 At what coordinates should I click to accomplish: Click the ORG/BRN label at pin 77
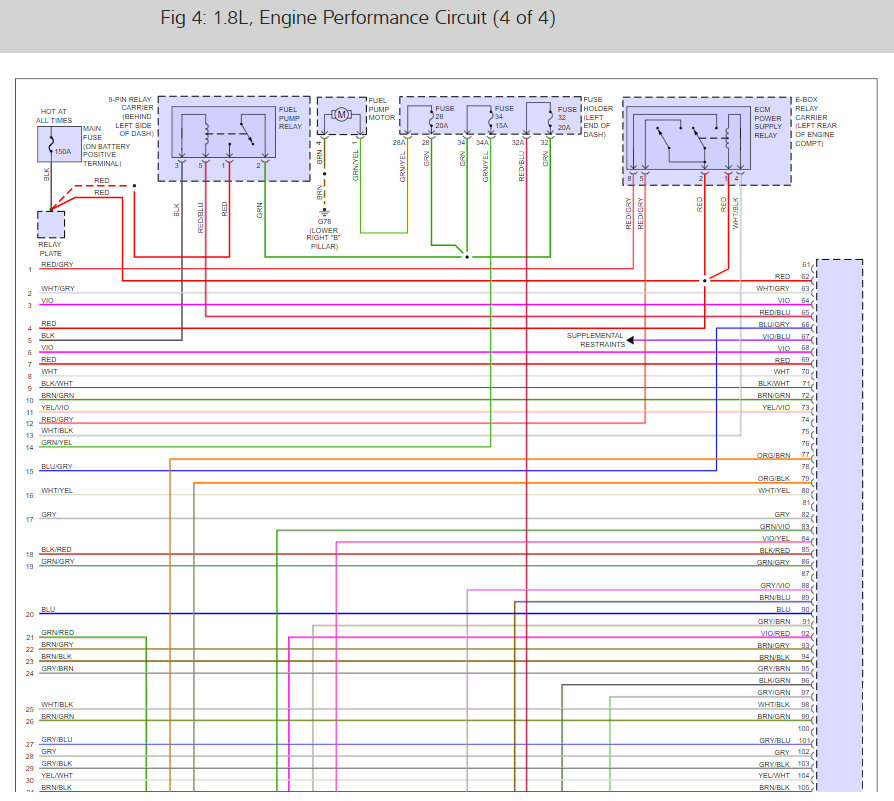click(774, 456)
